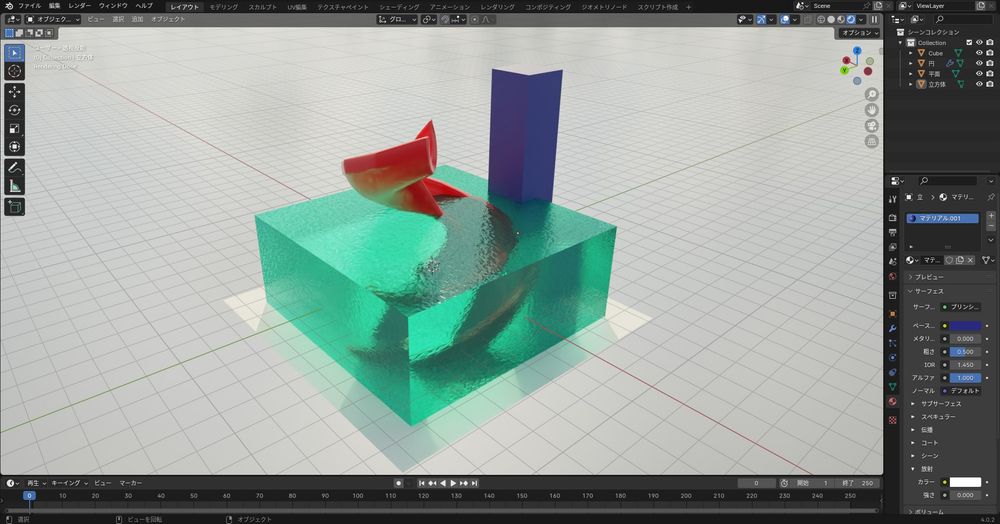Viewport: 1000px width, 524px height.
Task: Switch to rendered viewport shading
Action: [851, 20]
